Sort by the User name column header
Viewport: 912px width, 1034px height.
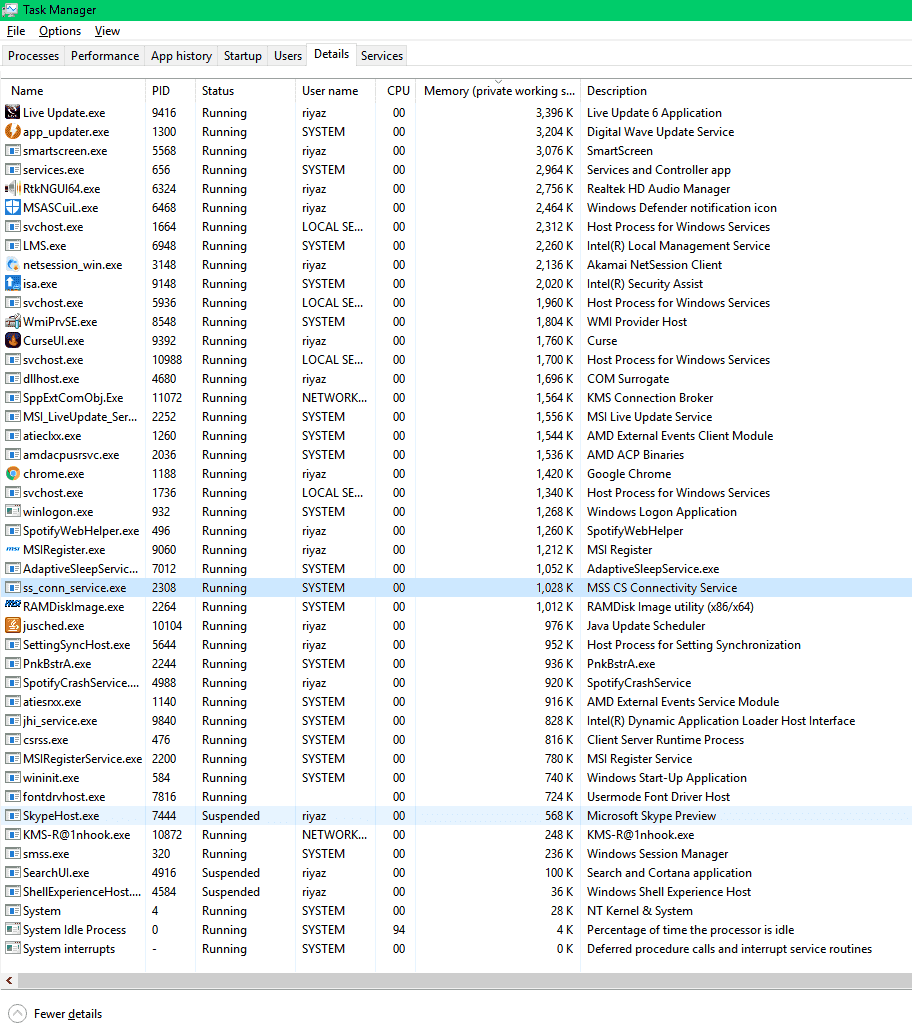tap(335, 90)
